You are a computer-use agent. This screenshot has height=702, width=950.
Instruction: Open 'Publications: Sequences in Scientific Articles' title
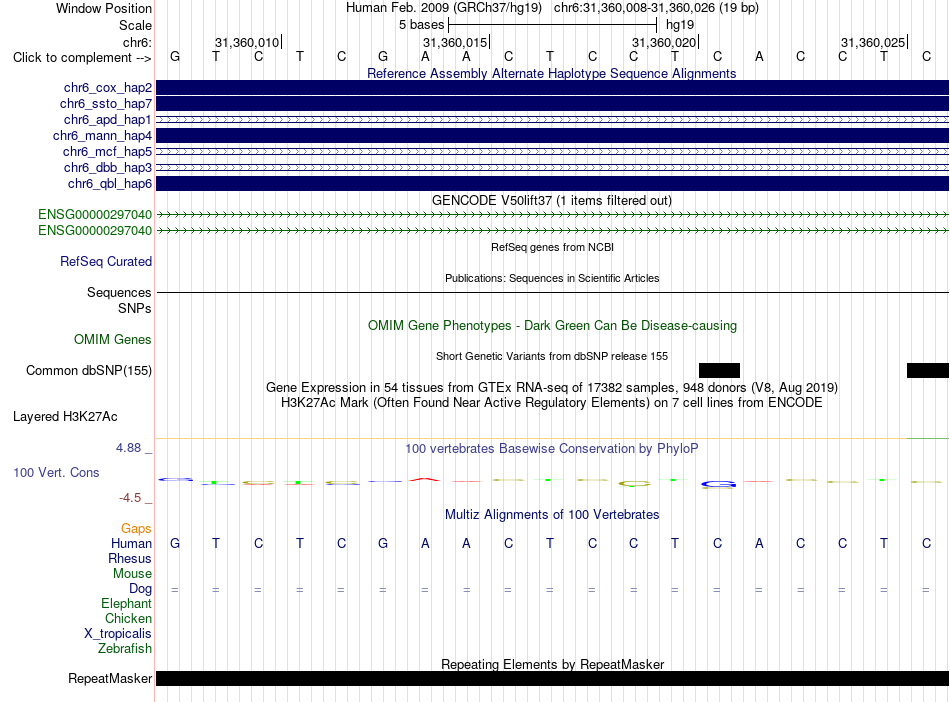point(552,278)
